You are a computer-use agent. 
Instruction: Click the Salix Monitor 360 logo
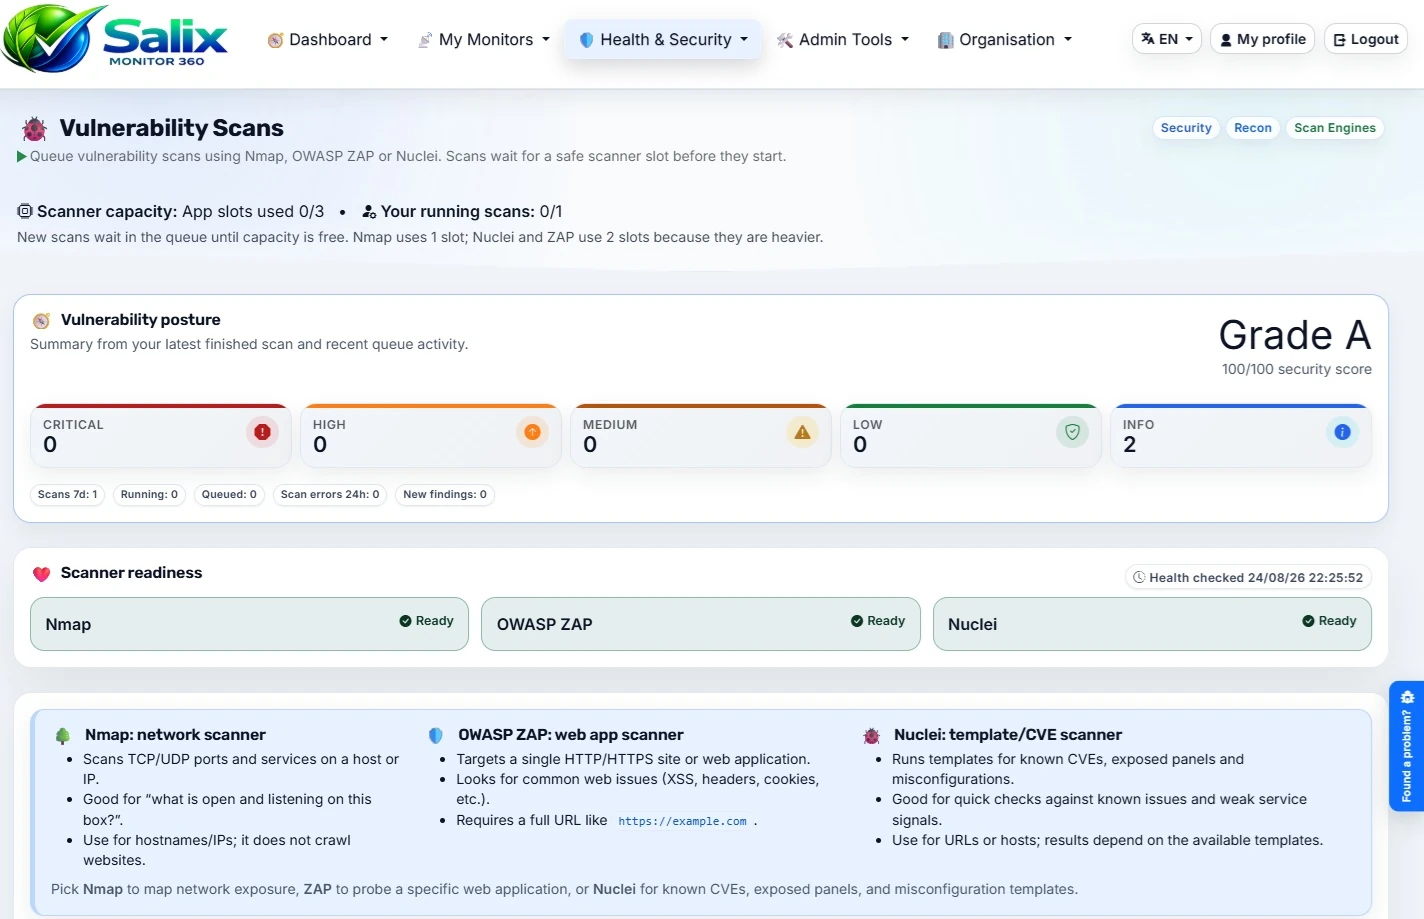coord(115,38)
